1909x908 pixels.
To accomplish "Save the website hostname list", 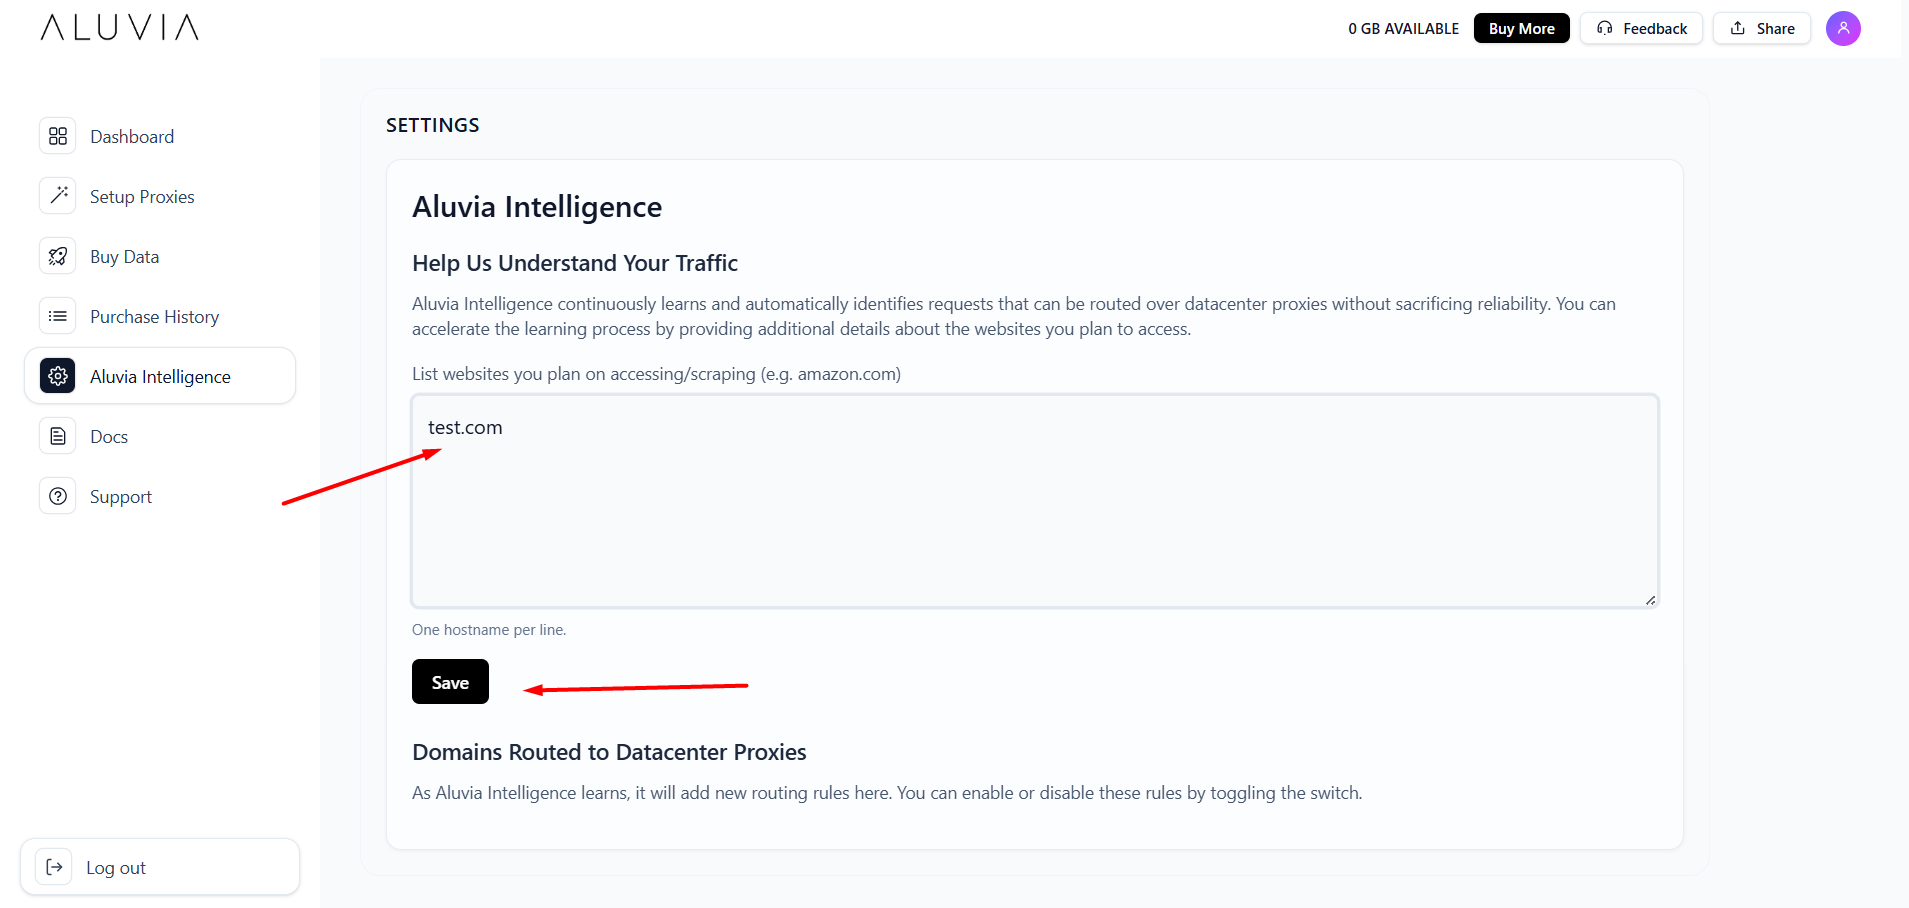I will [x=450, y=682].
